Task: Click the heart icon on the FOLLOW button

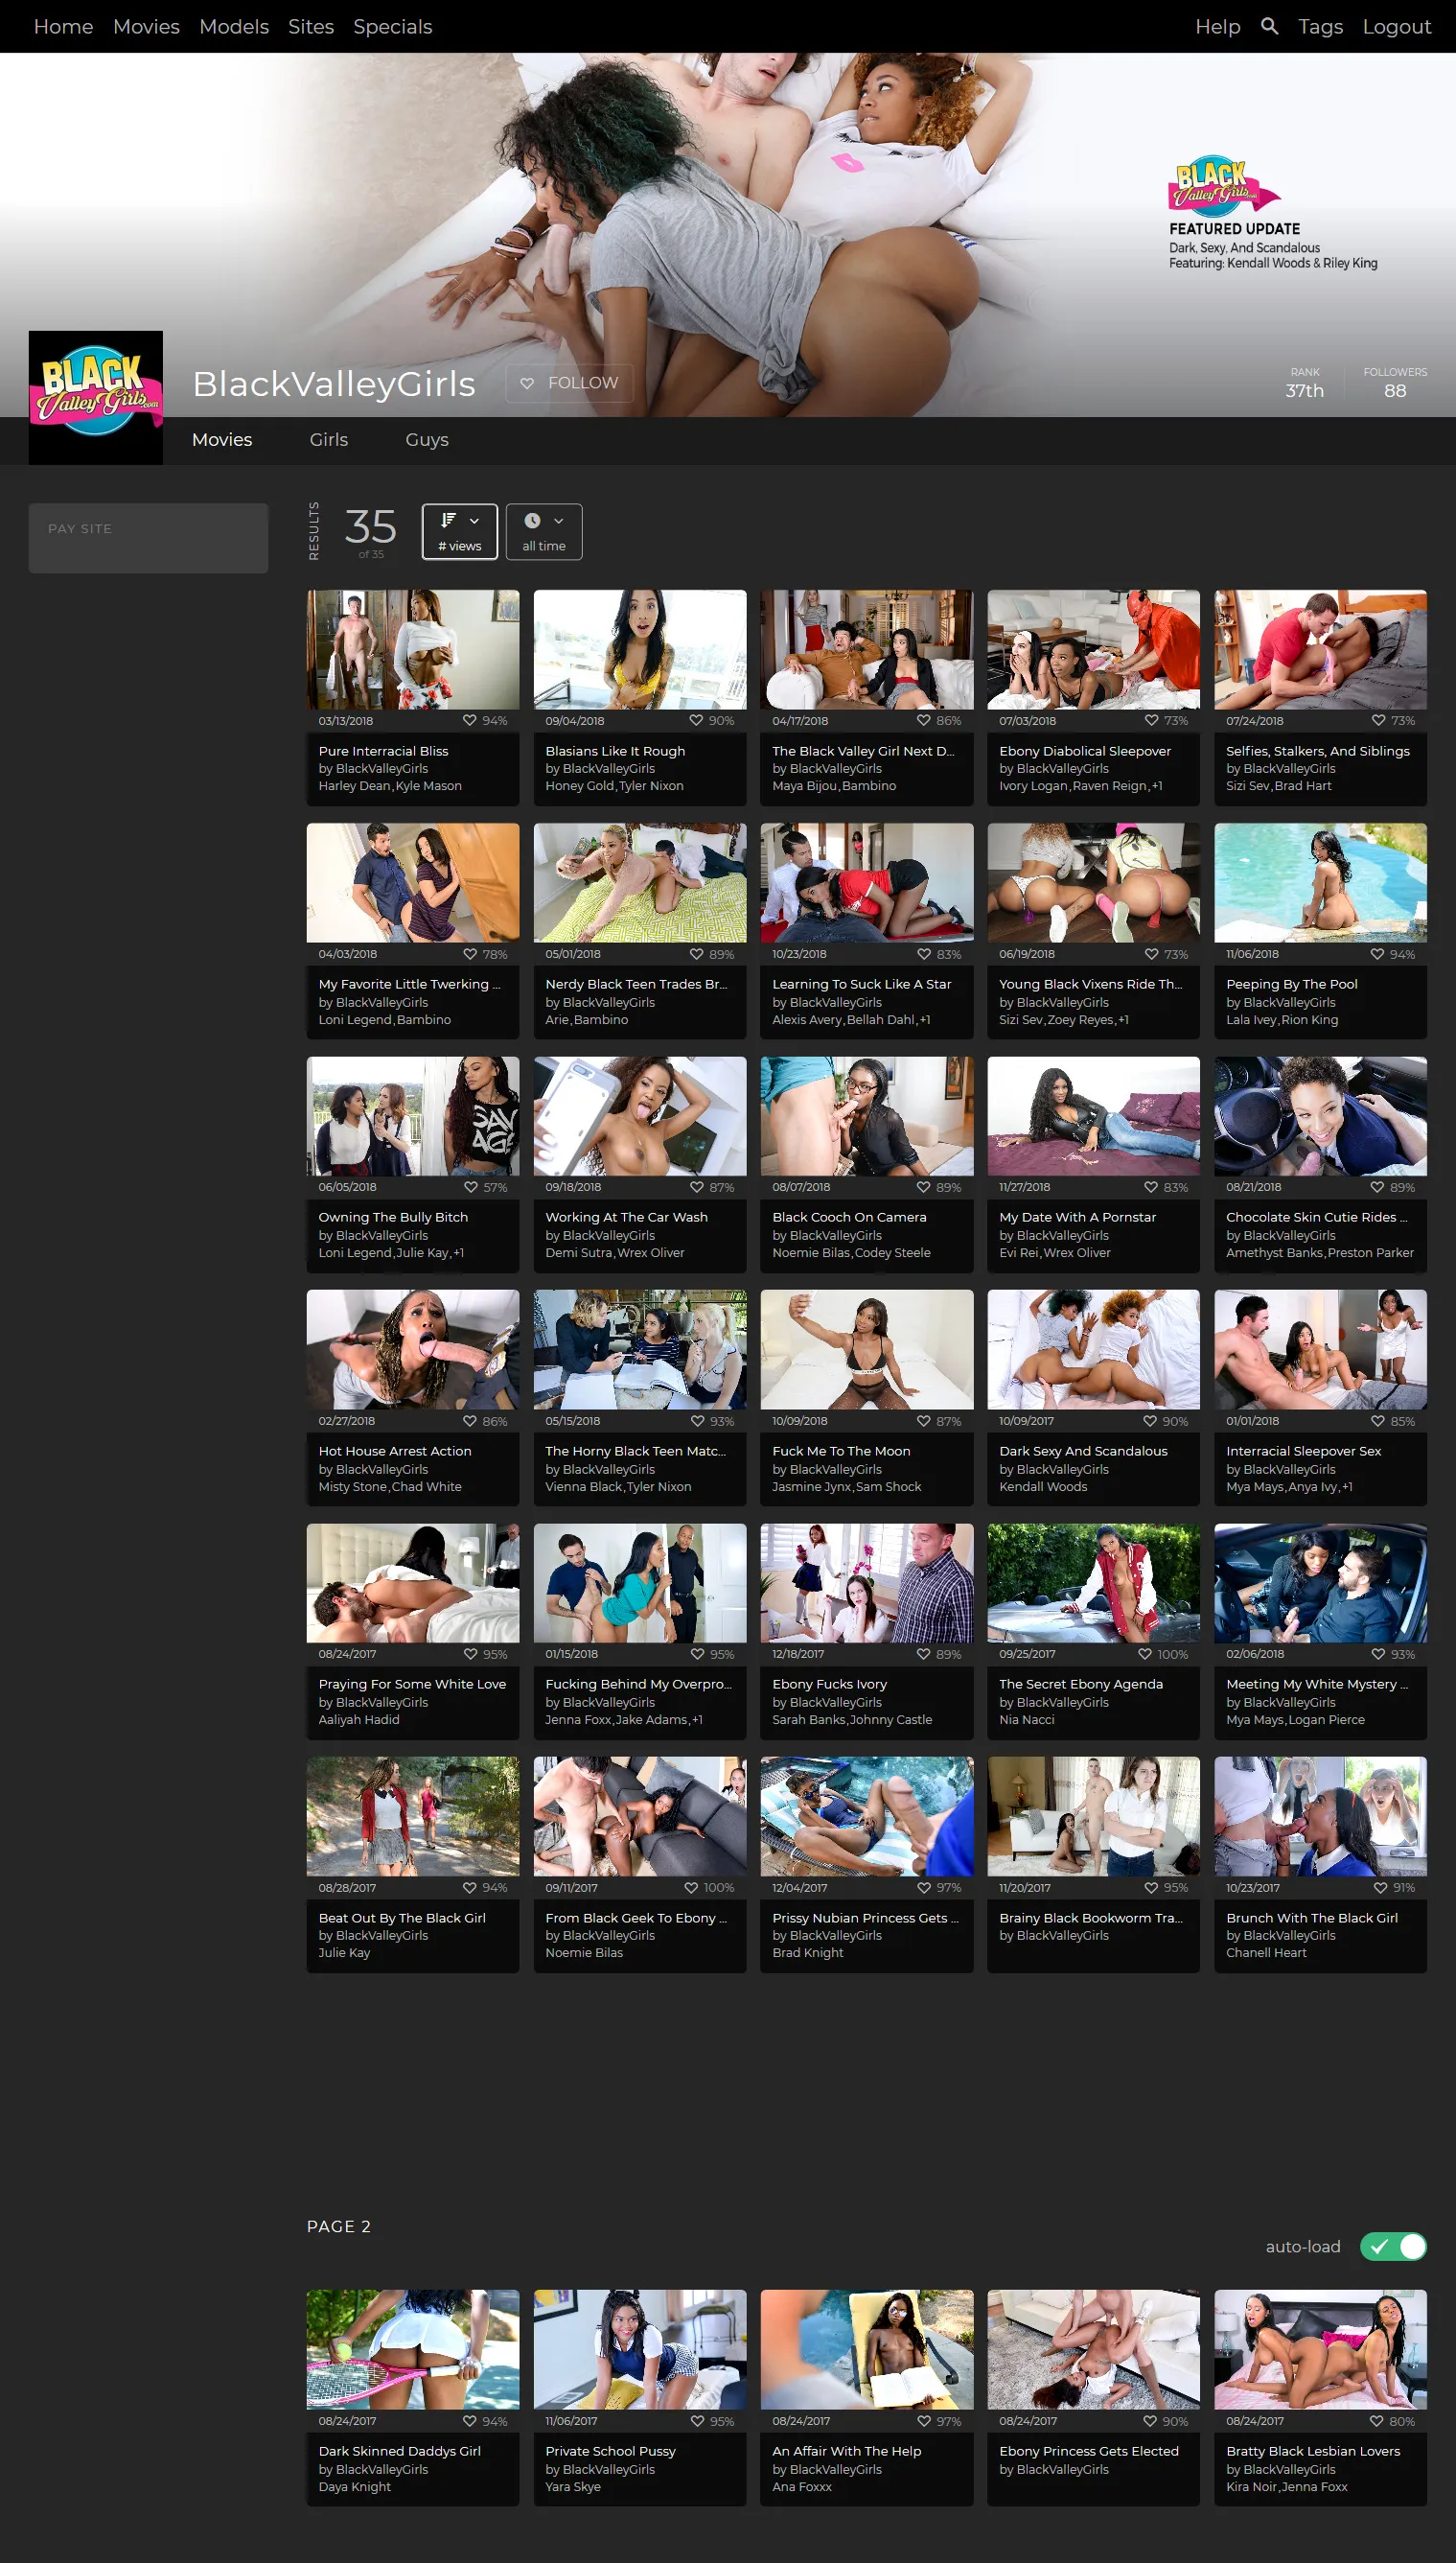Action: 527,383
